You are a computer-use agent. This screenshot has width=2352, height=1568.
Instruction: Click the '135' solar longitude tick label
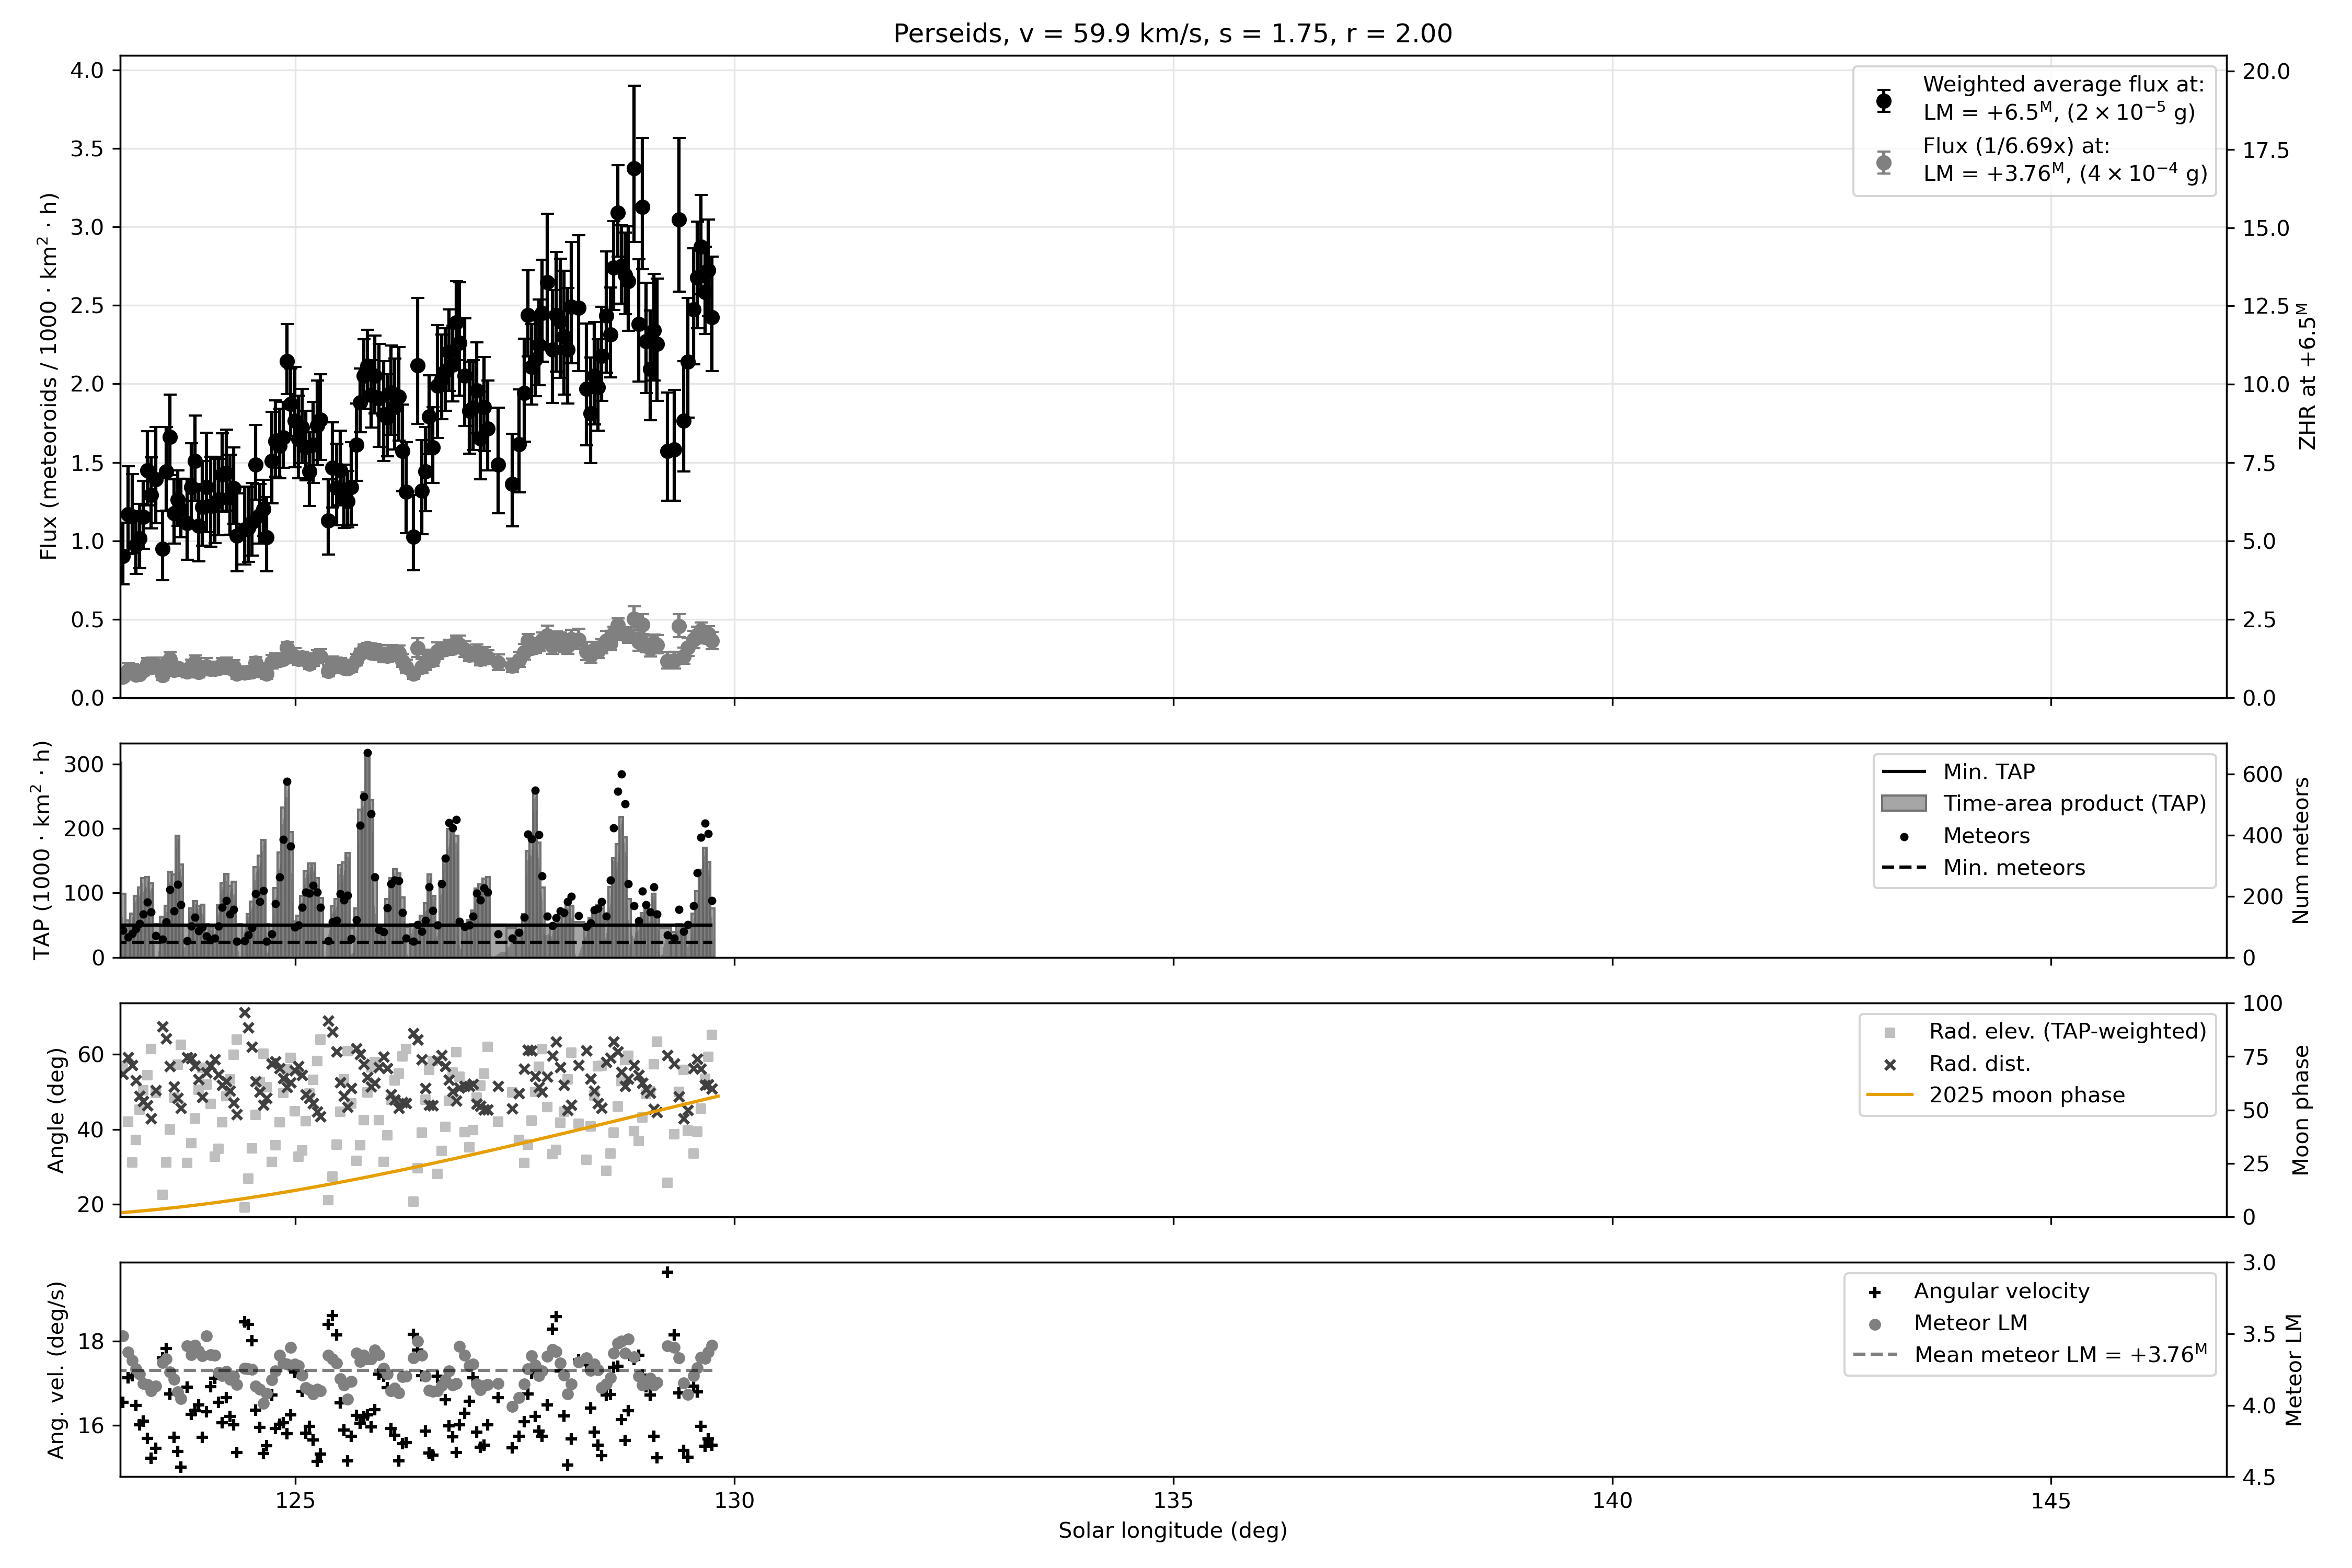[1173, 1501]
